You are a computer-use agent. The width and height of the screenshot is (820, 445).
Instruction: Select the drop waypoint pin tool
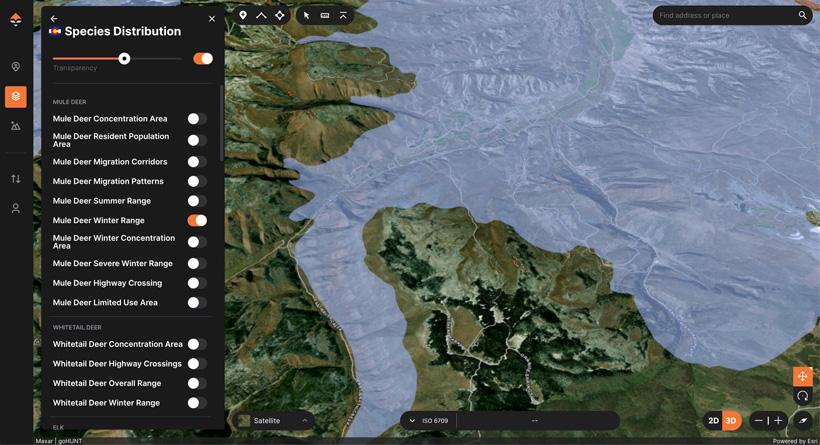pyautogui.click(x=243, y=15)
